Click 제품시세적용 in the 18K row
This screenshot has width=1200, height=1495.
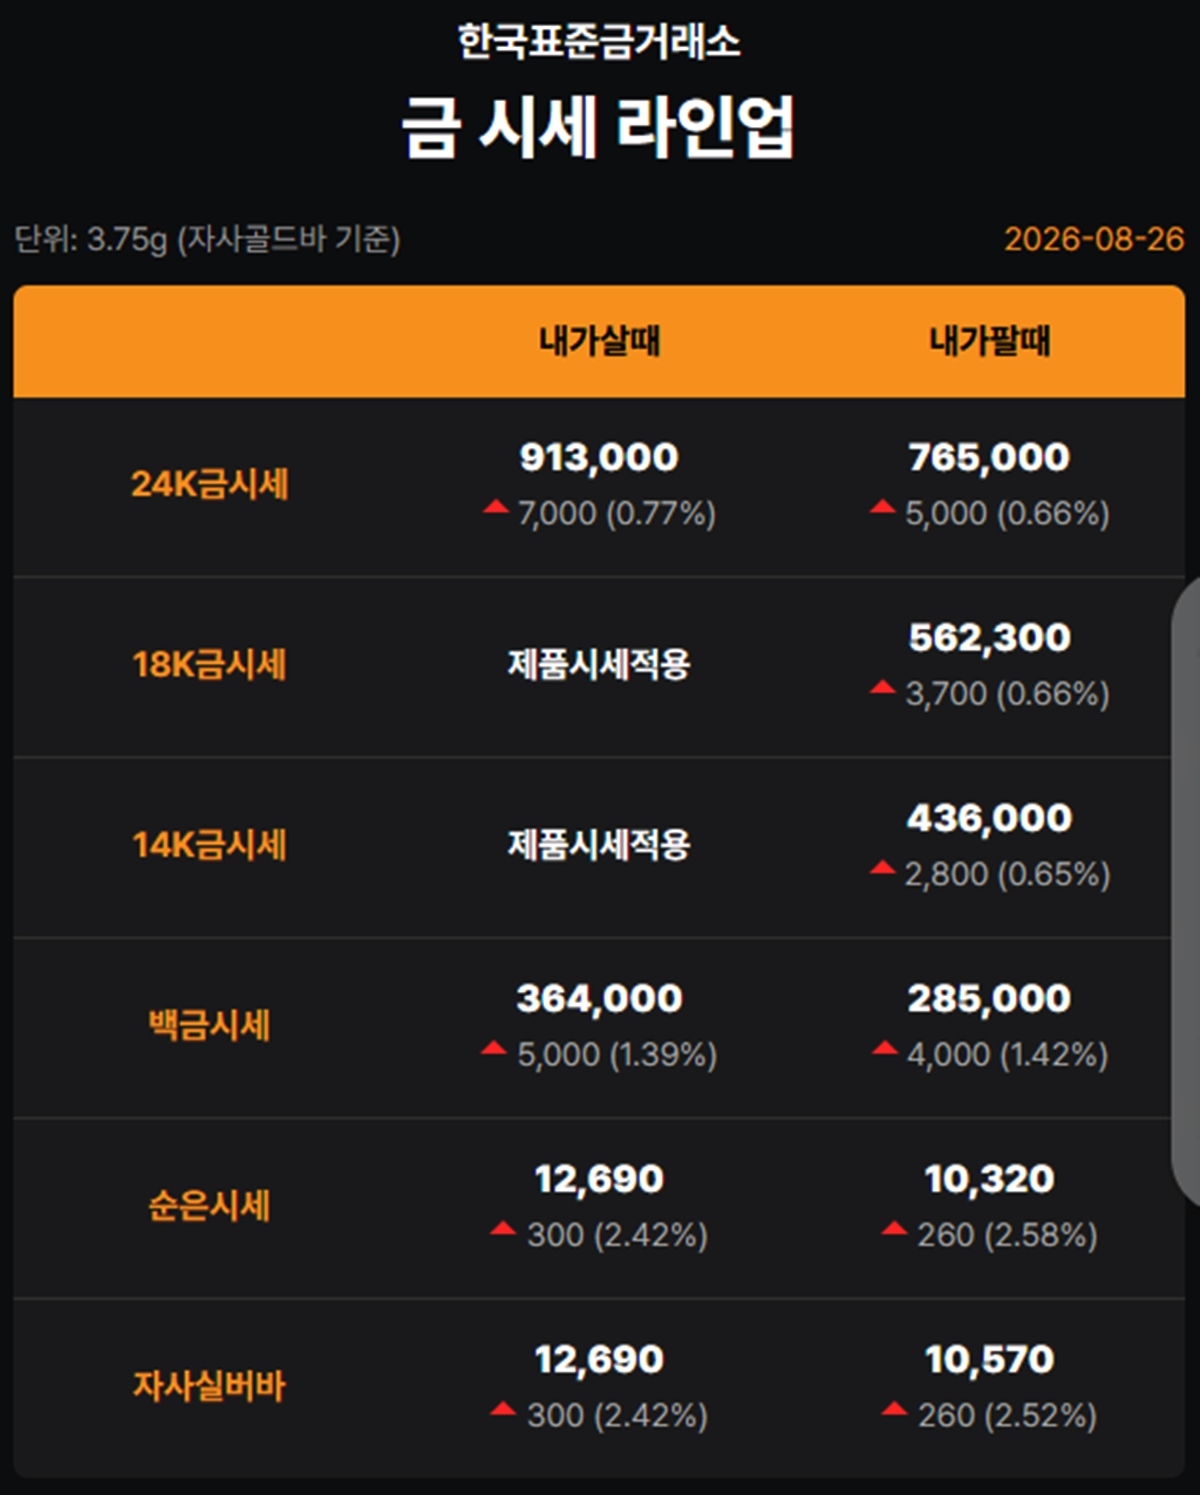599,664
